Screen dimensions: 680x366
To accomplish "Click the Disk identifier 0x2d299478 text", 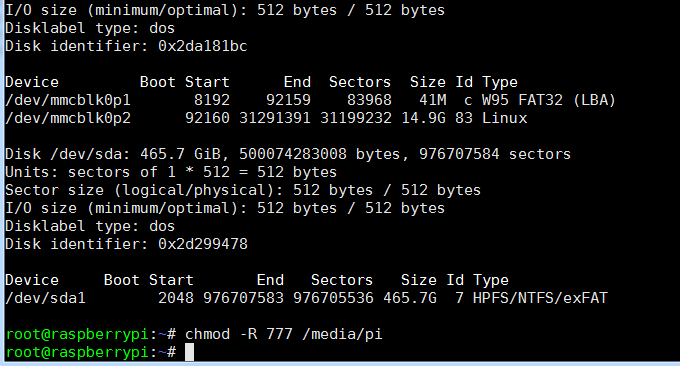I will click(126, 244).
